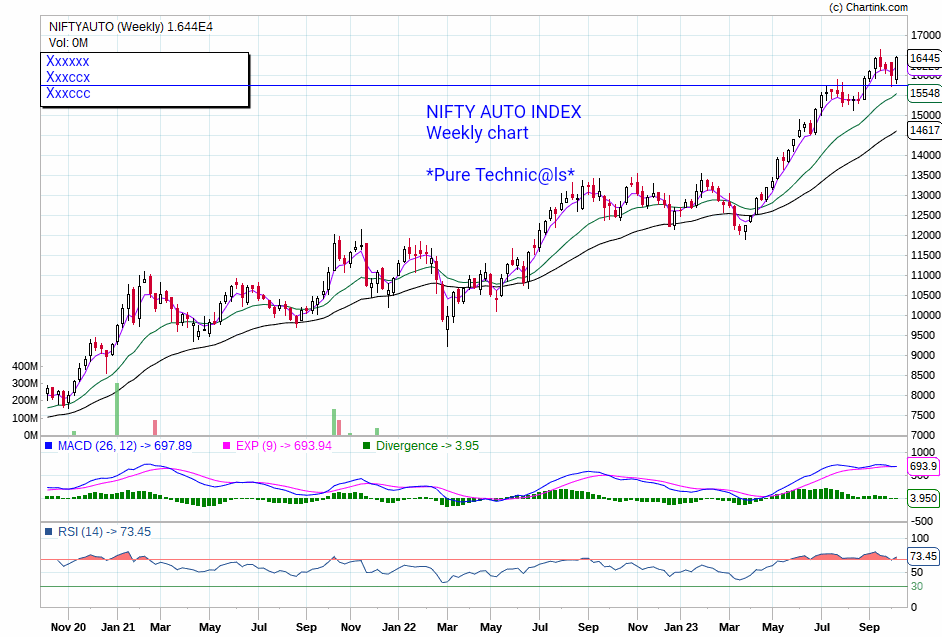The height and width of the screenshot is (637, 942).
Task: Click the Nov 20 date axis label
Action: tap(68, 627)
